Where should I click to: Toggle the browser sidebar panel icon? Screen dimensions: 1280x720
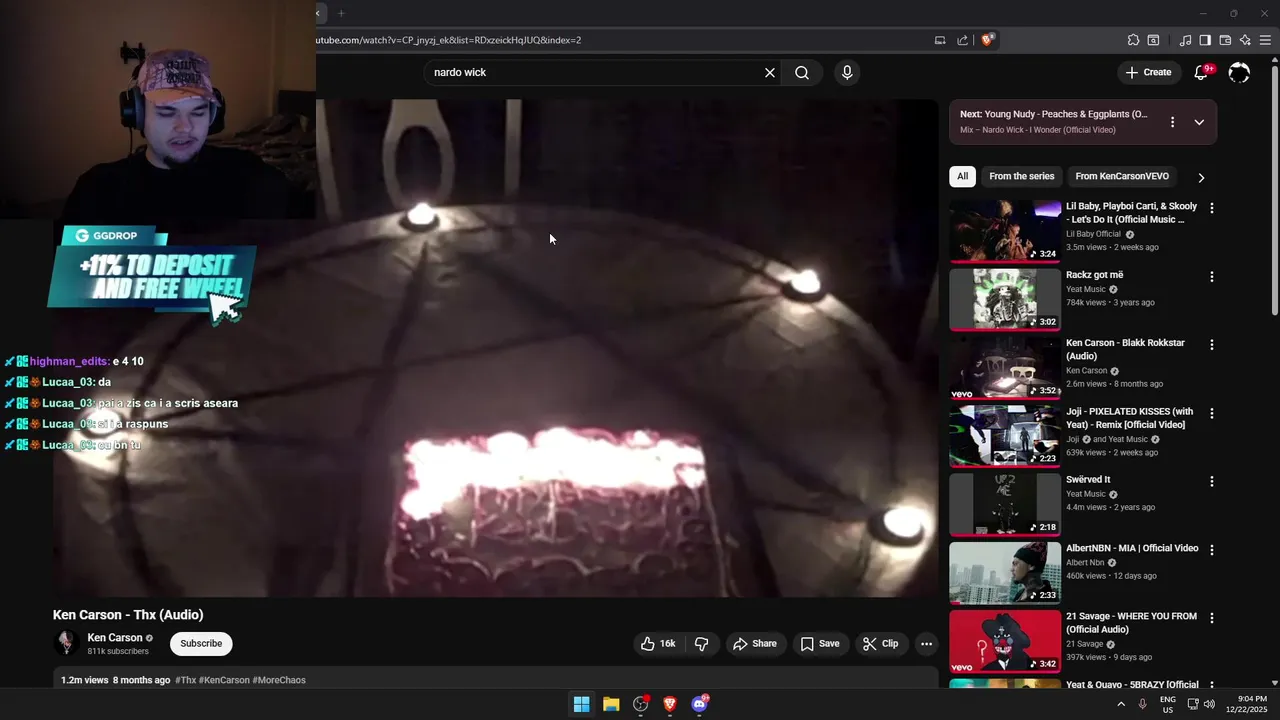[1205, 40]
